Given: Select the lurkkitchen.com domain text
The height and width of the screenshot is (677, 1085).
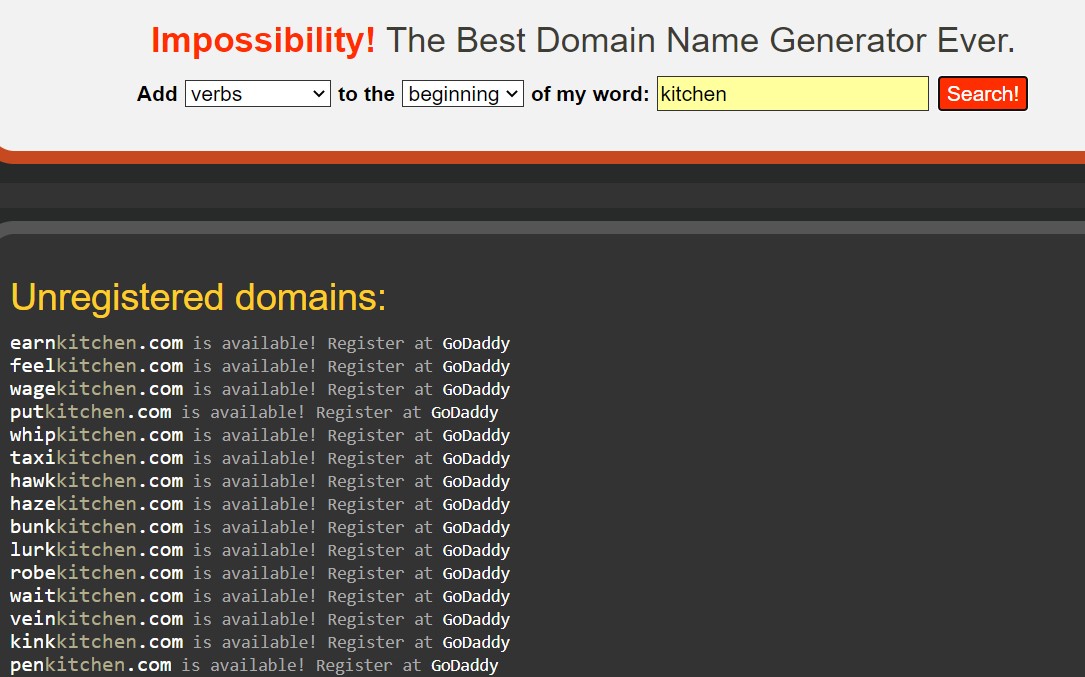Looking at the screenshot, I should point(96,550).
